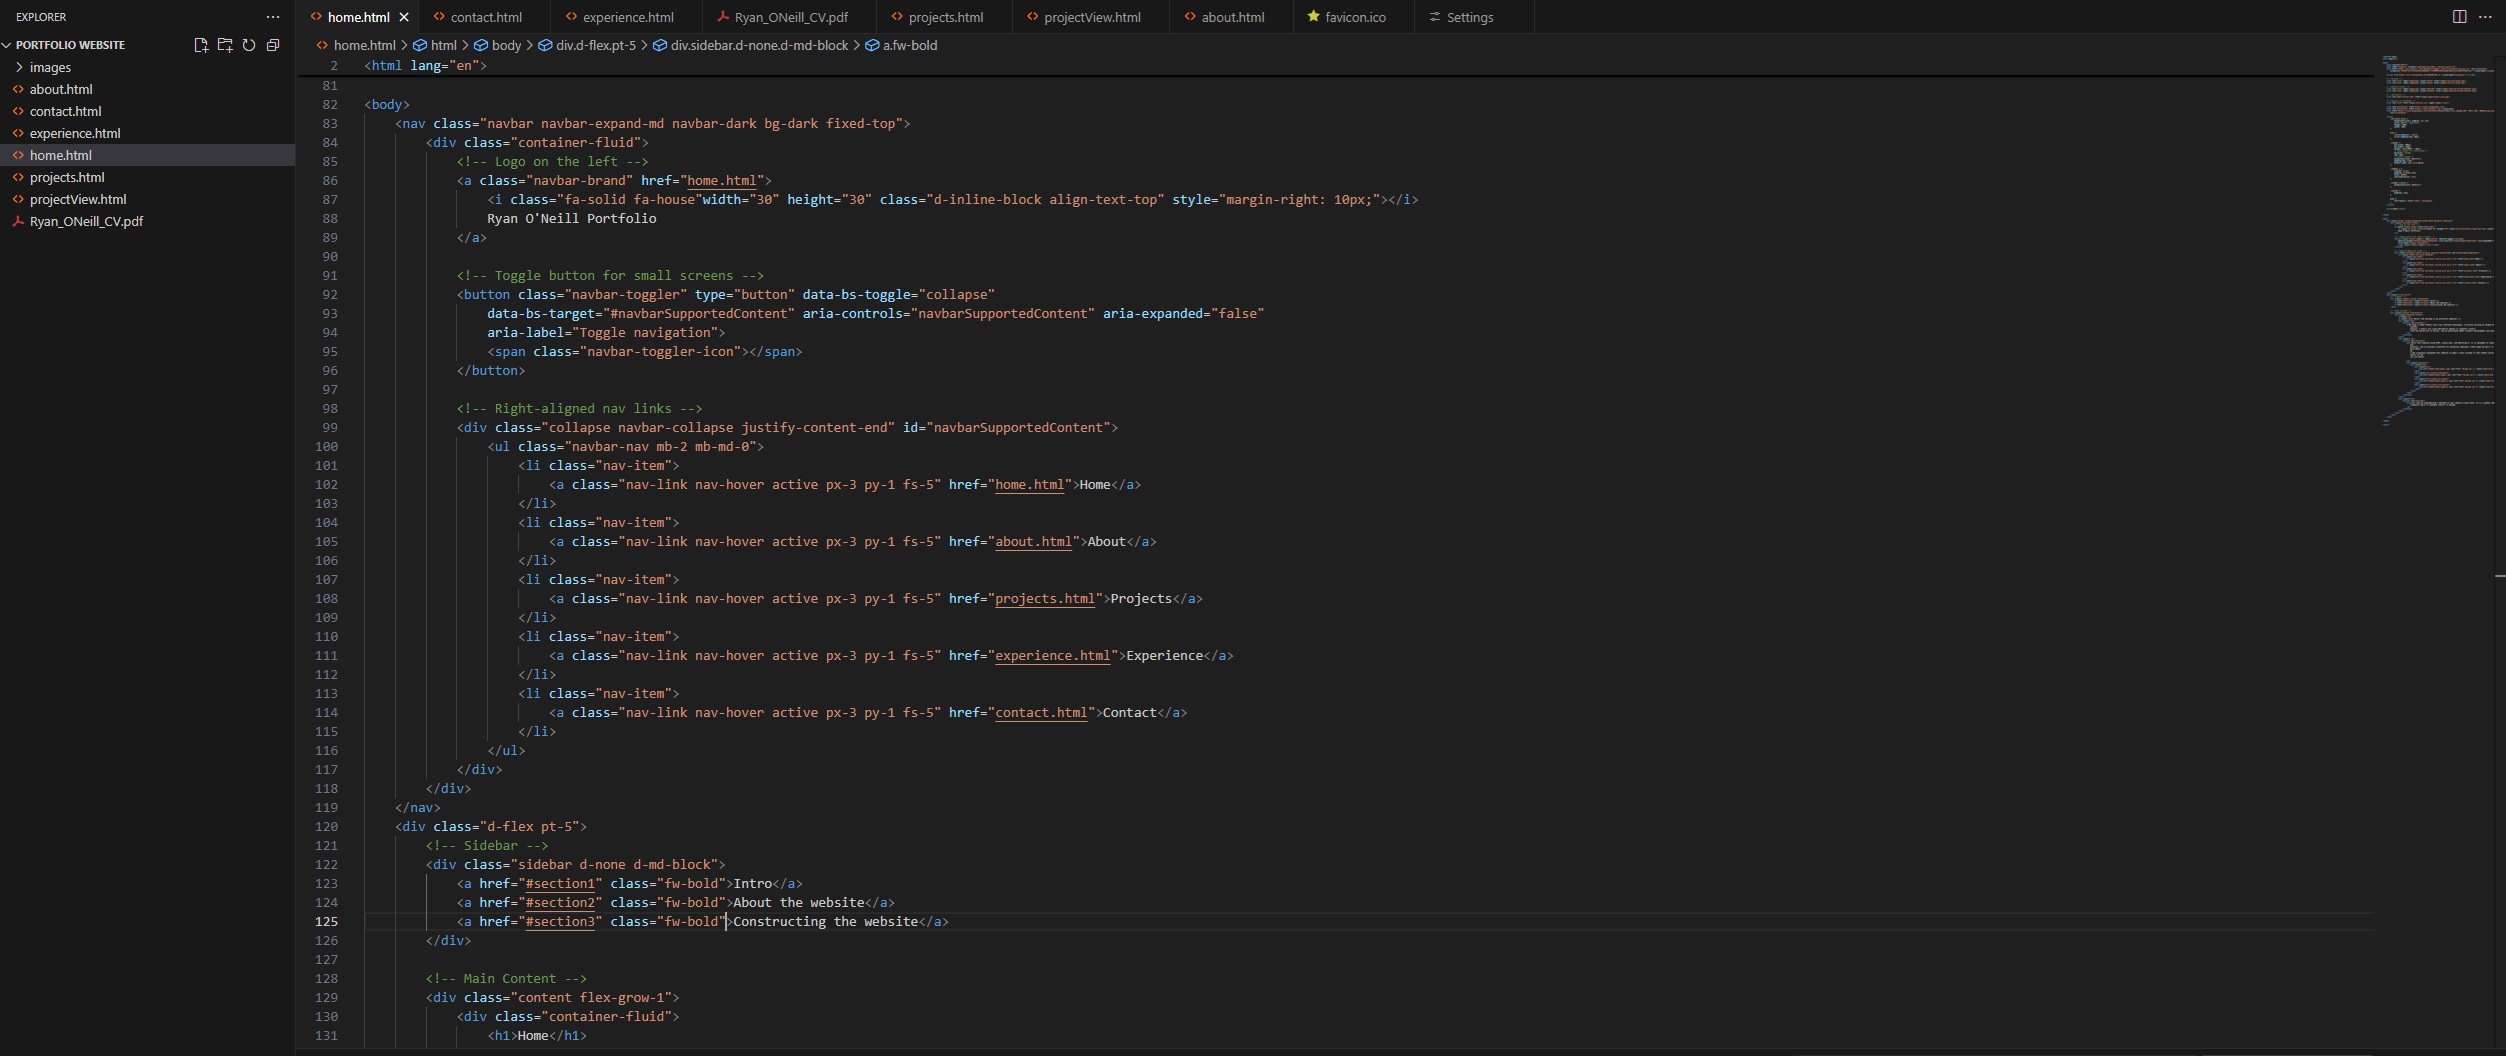Click the html breadcrumb symbol icon
This screenshot has height=1056, width=2506.
[x=420, y=45]
